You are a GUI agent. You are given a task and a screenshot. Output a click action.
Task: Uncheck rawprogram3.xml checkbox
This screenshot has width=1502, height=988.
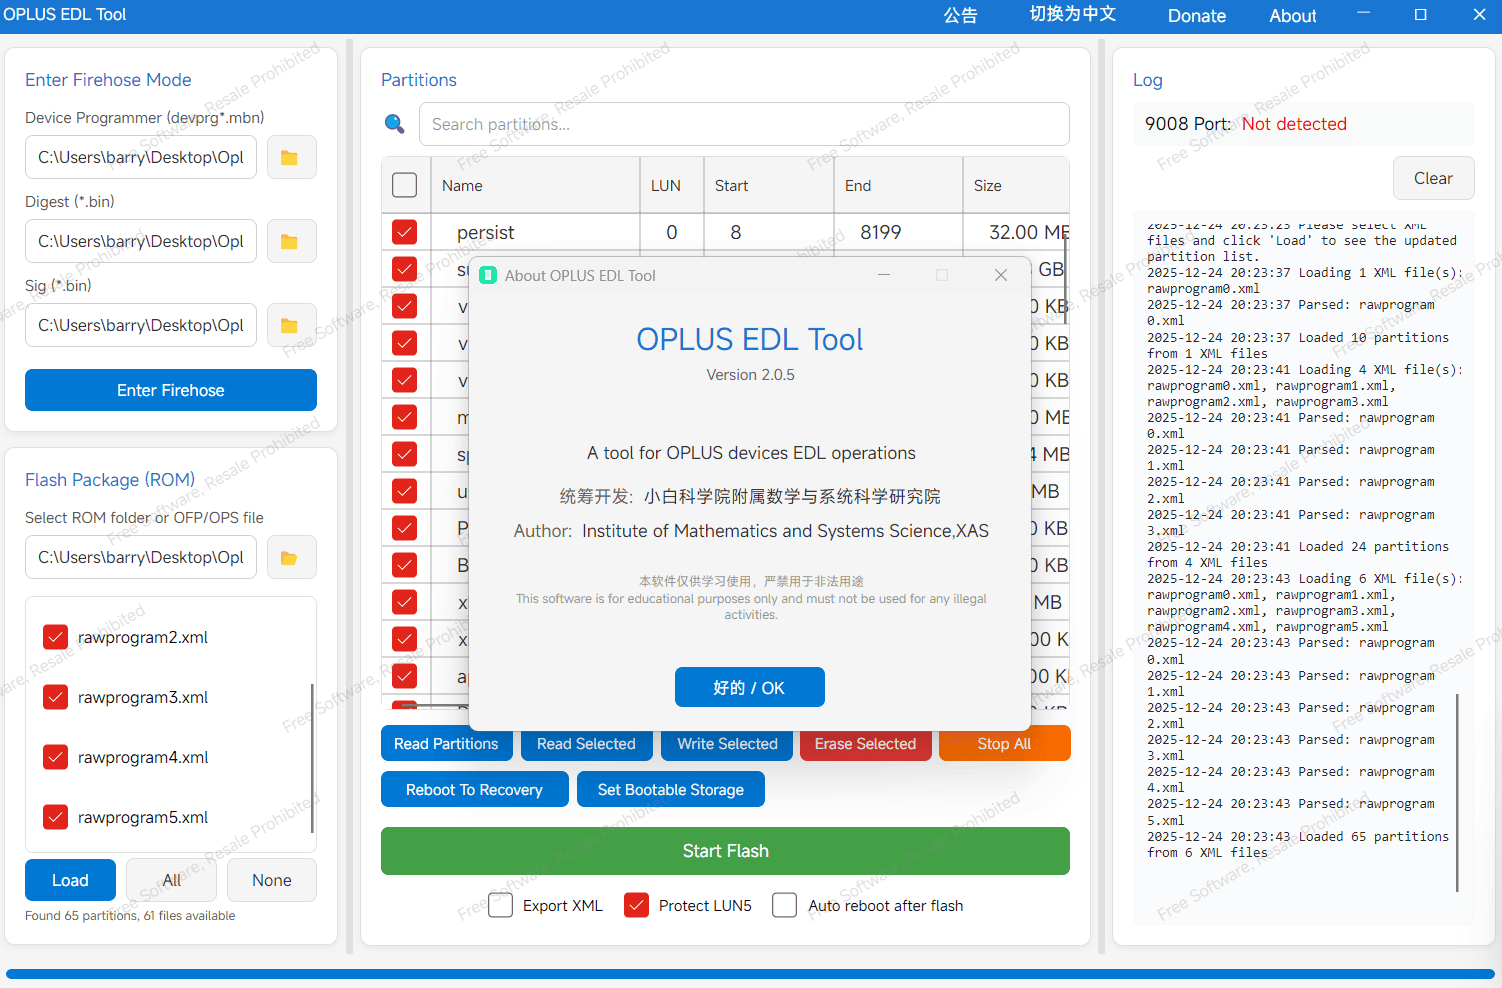pyautogui.click(x=56, y=697)
